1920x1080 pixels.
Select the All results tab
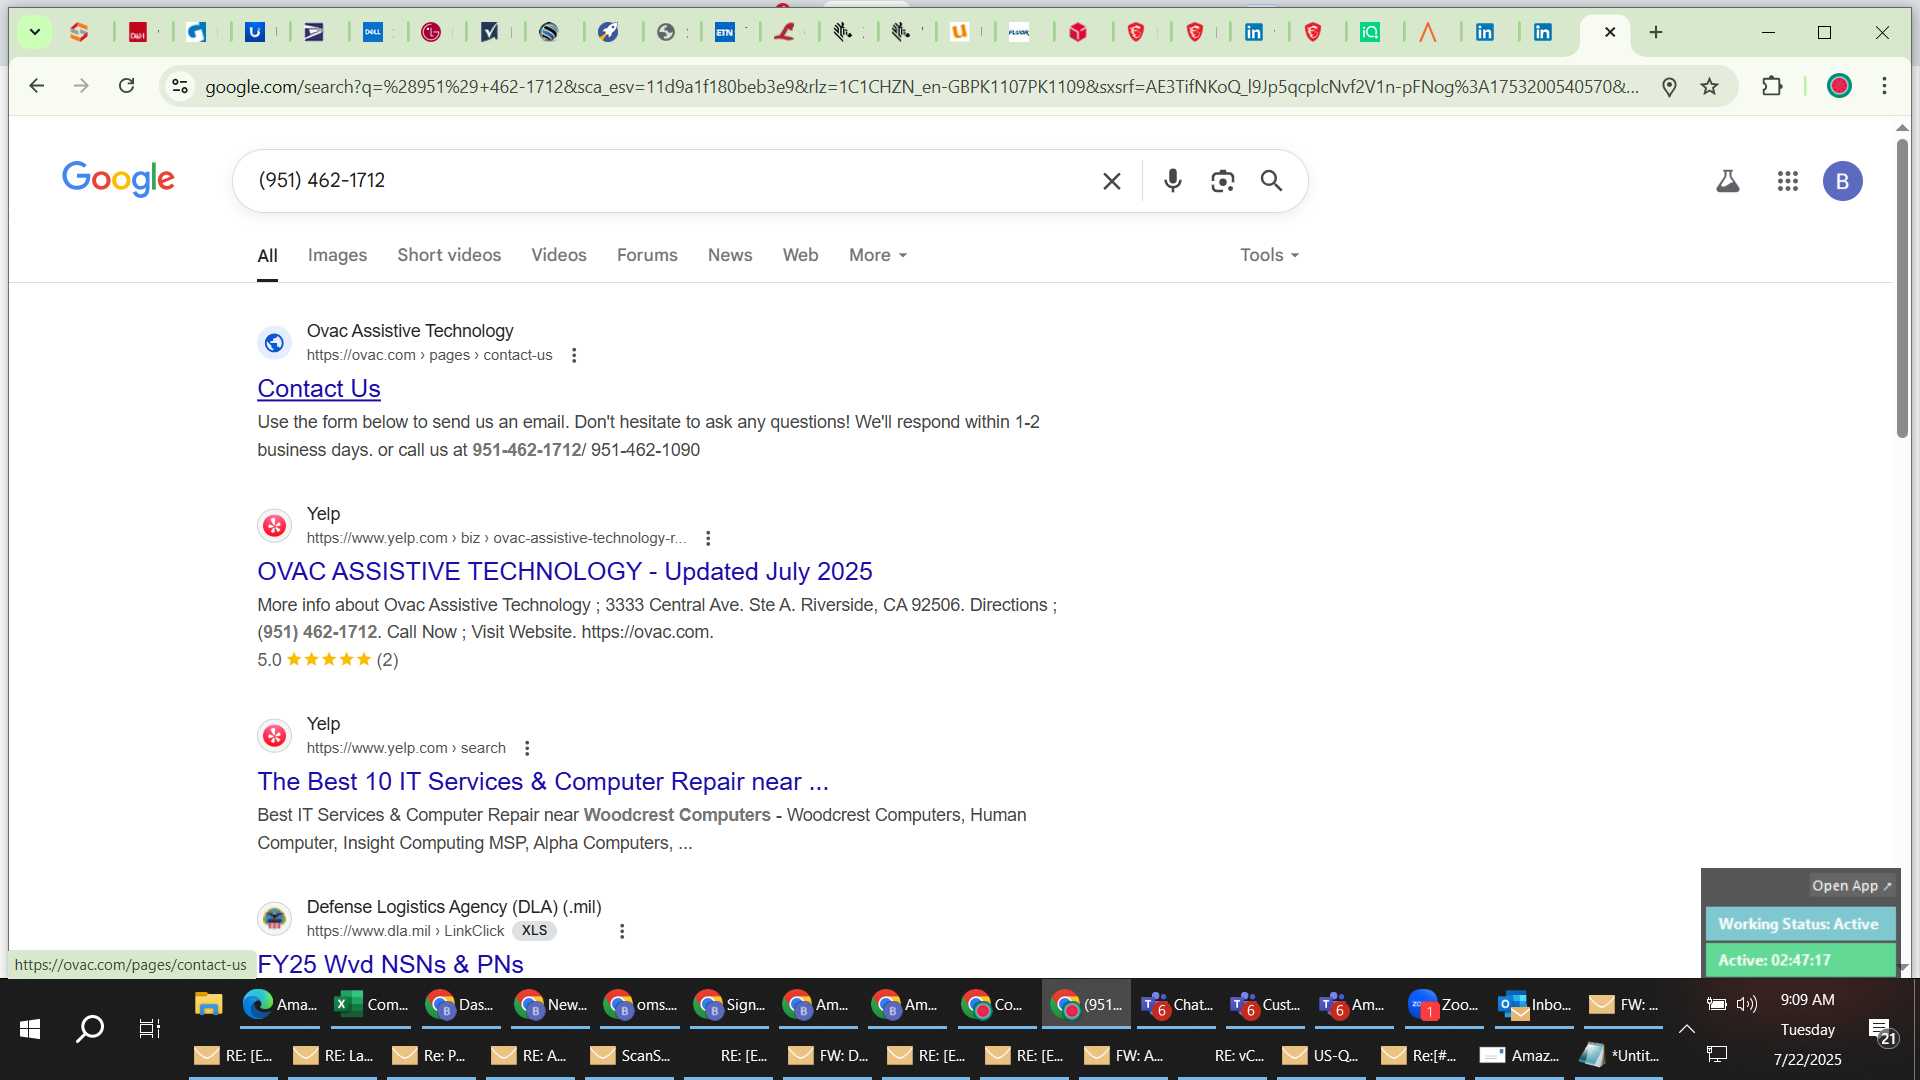coord(267,255)
